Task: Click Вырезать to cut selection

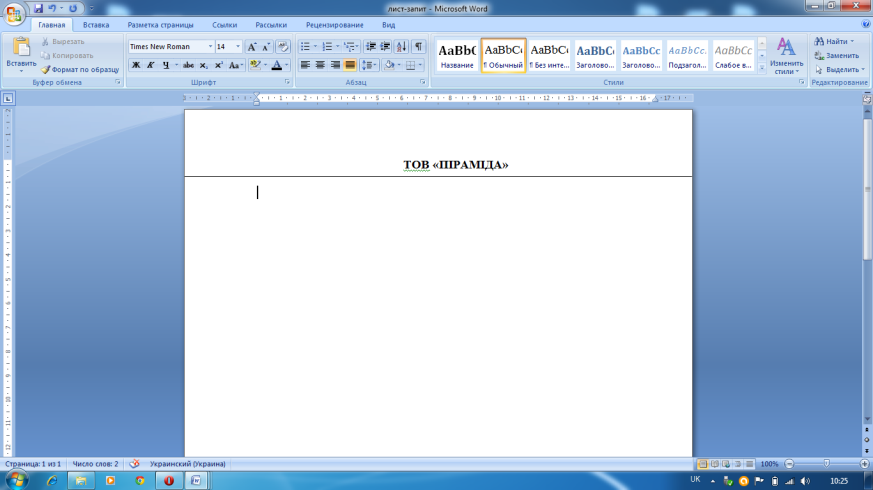Action: [x=63, y=42]
